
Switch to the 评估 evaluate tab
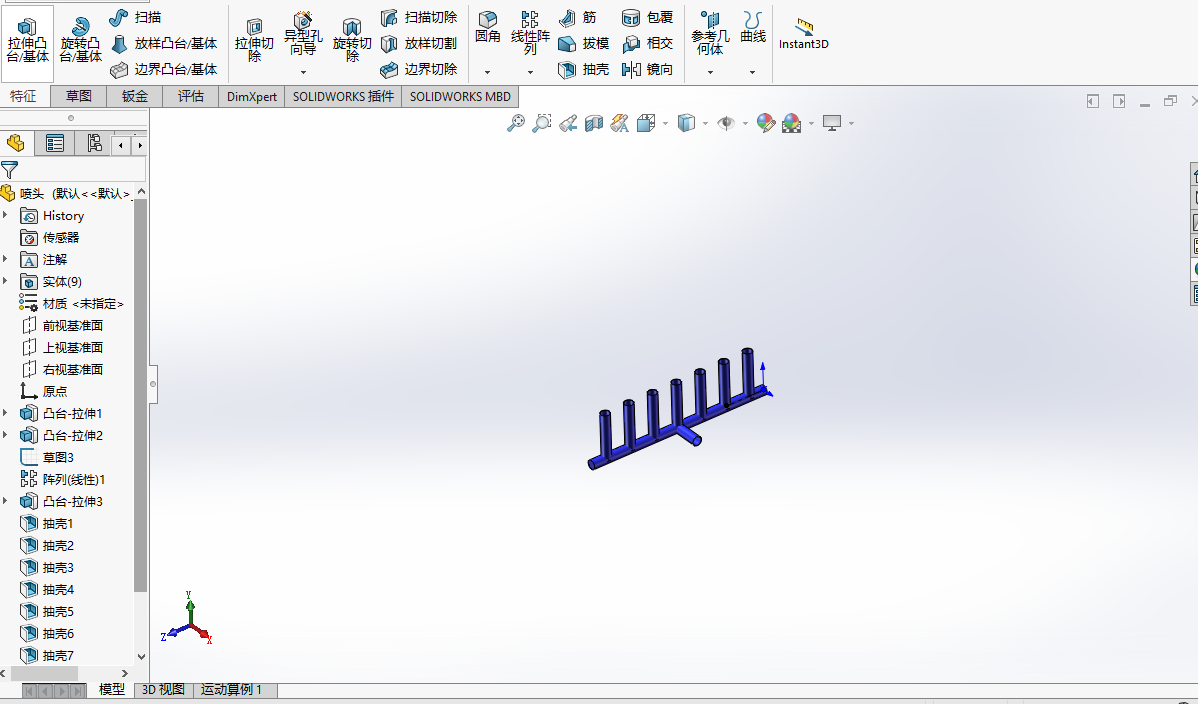(x=190, y=96)
